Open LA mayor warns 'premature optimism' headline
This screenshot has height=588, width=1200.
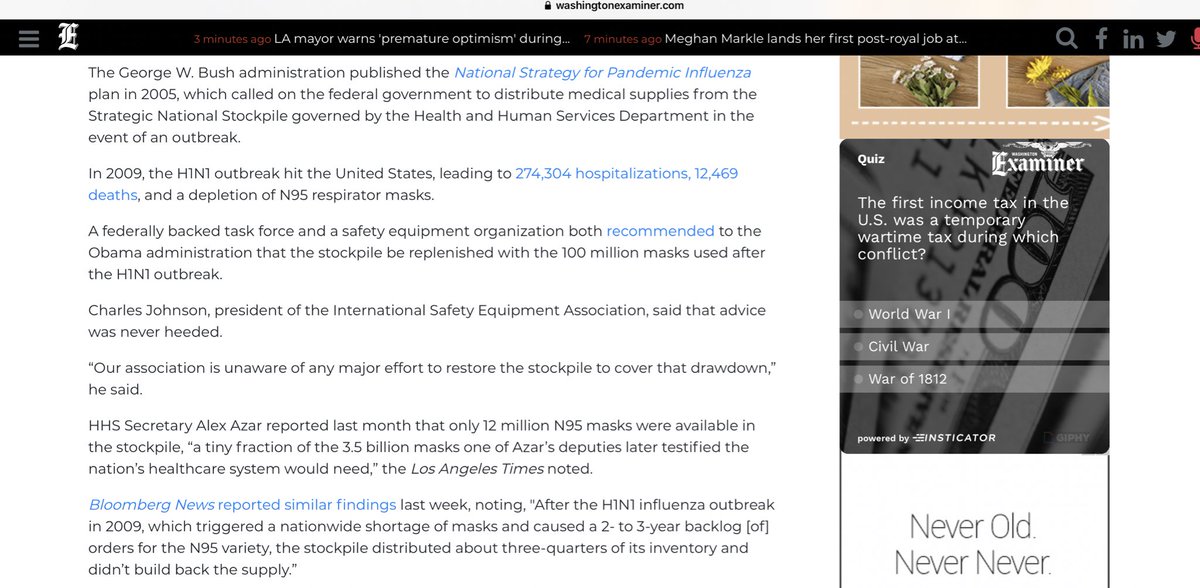pyautogui.click(x=423, y=39)
